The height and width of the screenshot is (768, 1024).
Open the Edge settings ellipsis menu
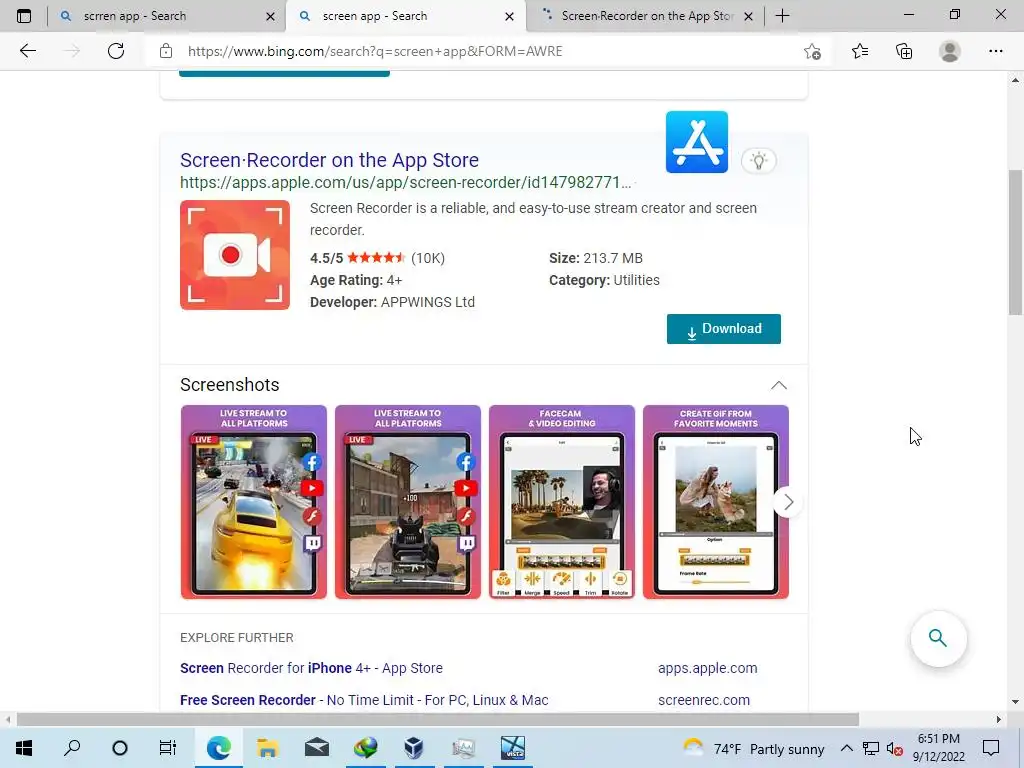(x=995, y=51)
